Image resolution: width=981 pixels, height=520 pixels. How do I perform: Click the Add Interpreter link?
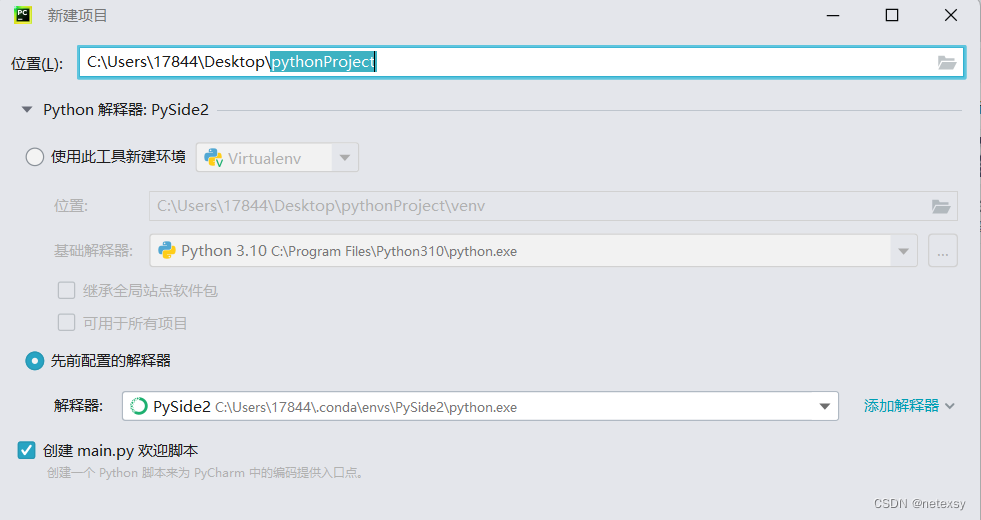(x=909, y=405)
